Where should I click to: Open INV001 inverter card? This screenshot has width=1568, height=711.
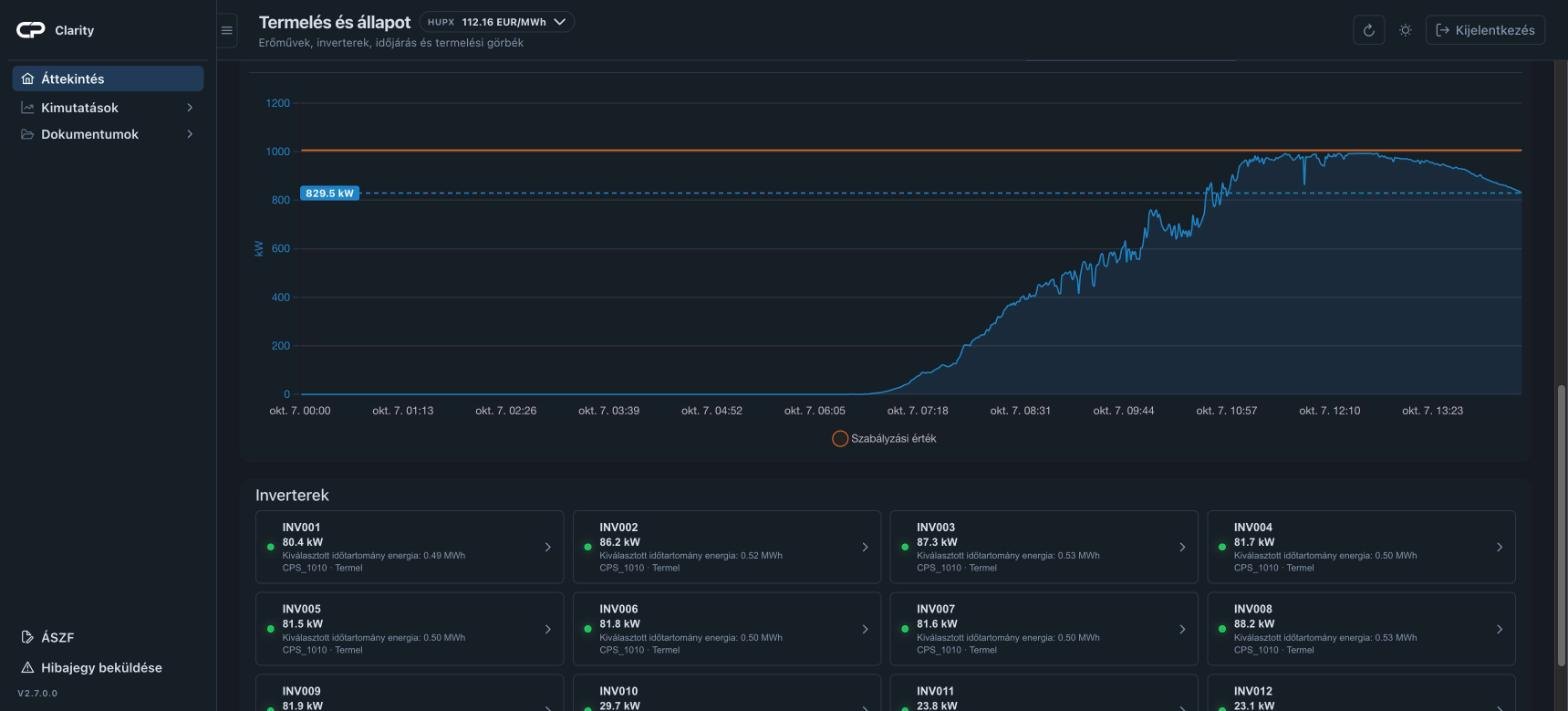click(x=409, y=547)
